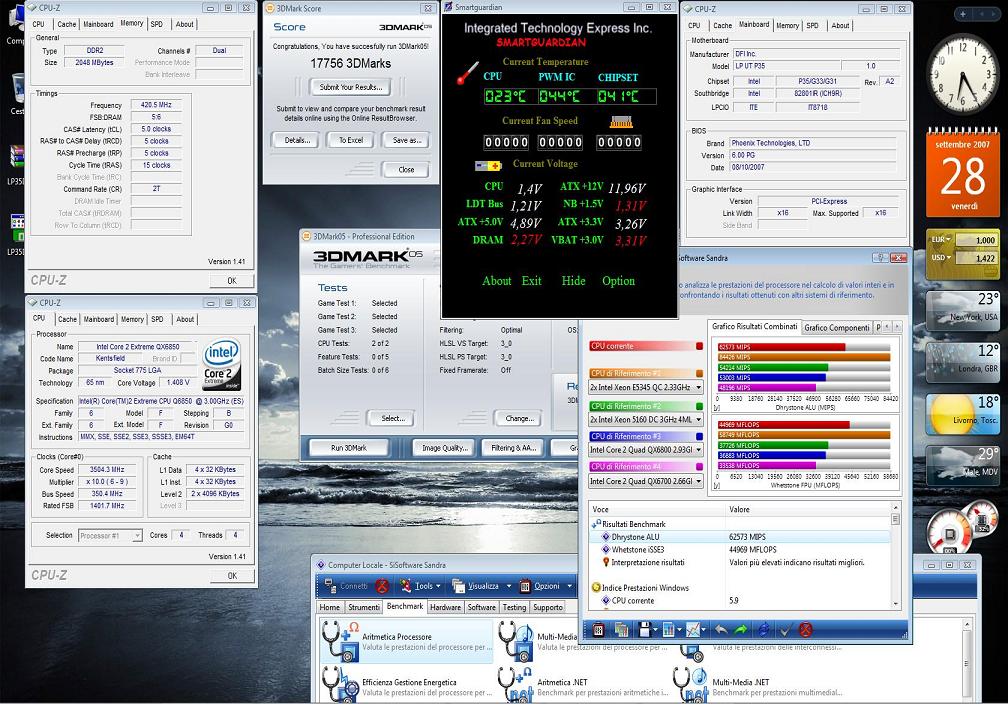Click the checkmark OK icon in Sandra results
Screen dimensions: 1008x704
pos(785,629)
